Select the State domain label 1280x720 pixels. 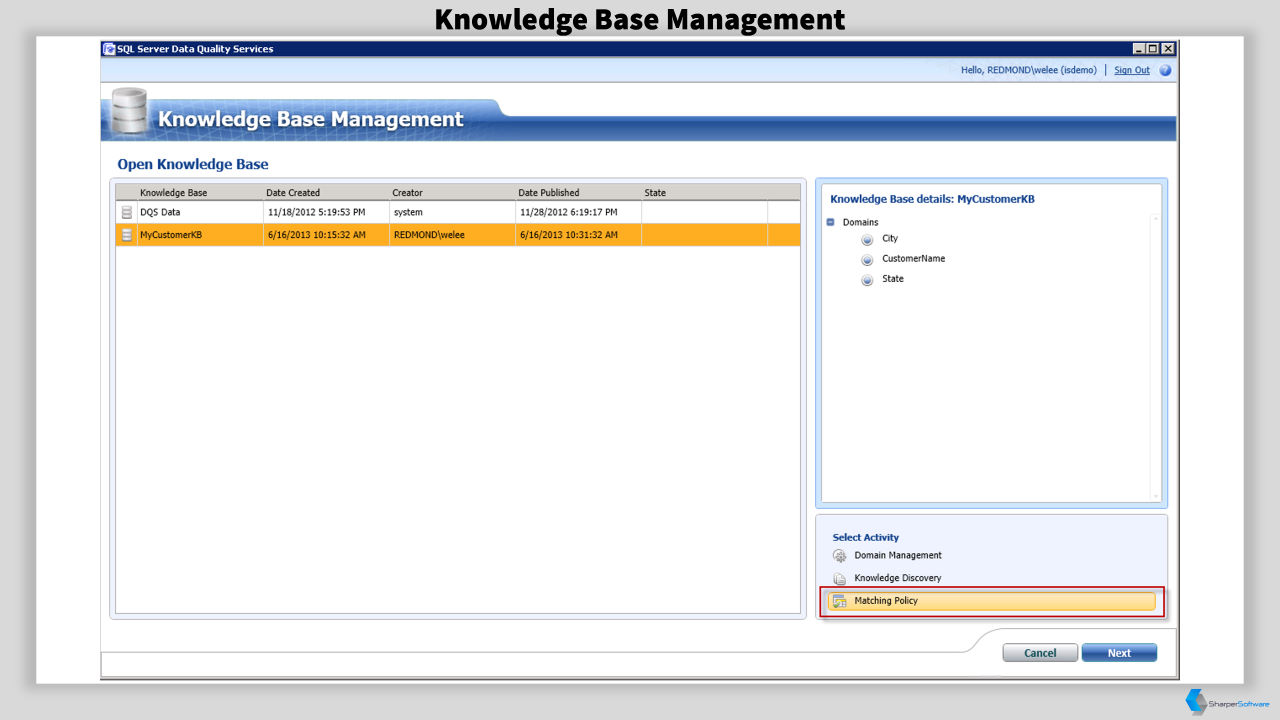(x=893, y=279)
